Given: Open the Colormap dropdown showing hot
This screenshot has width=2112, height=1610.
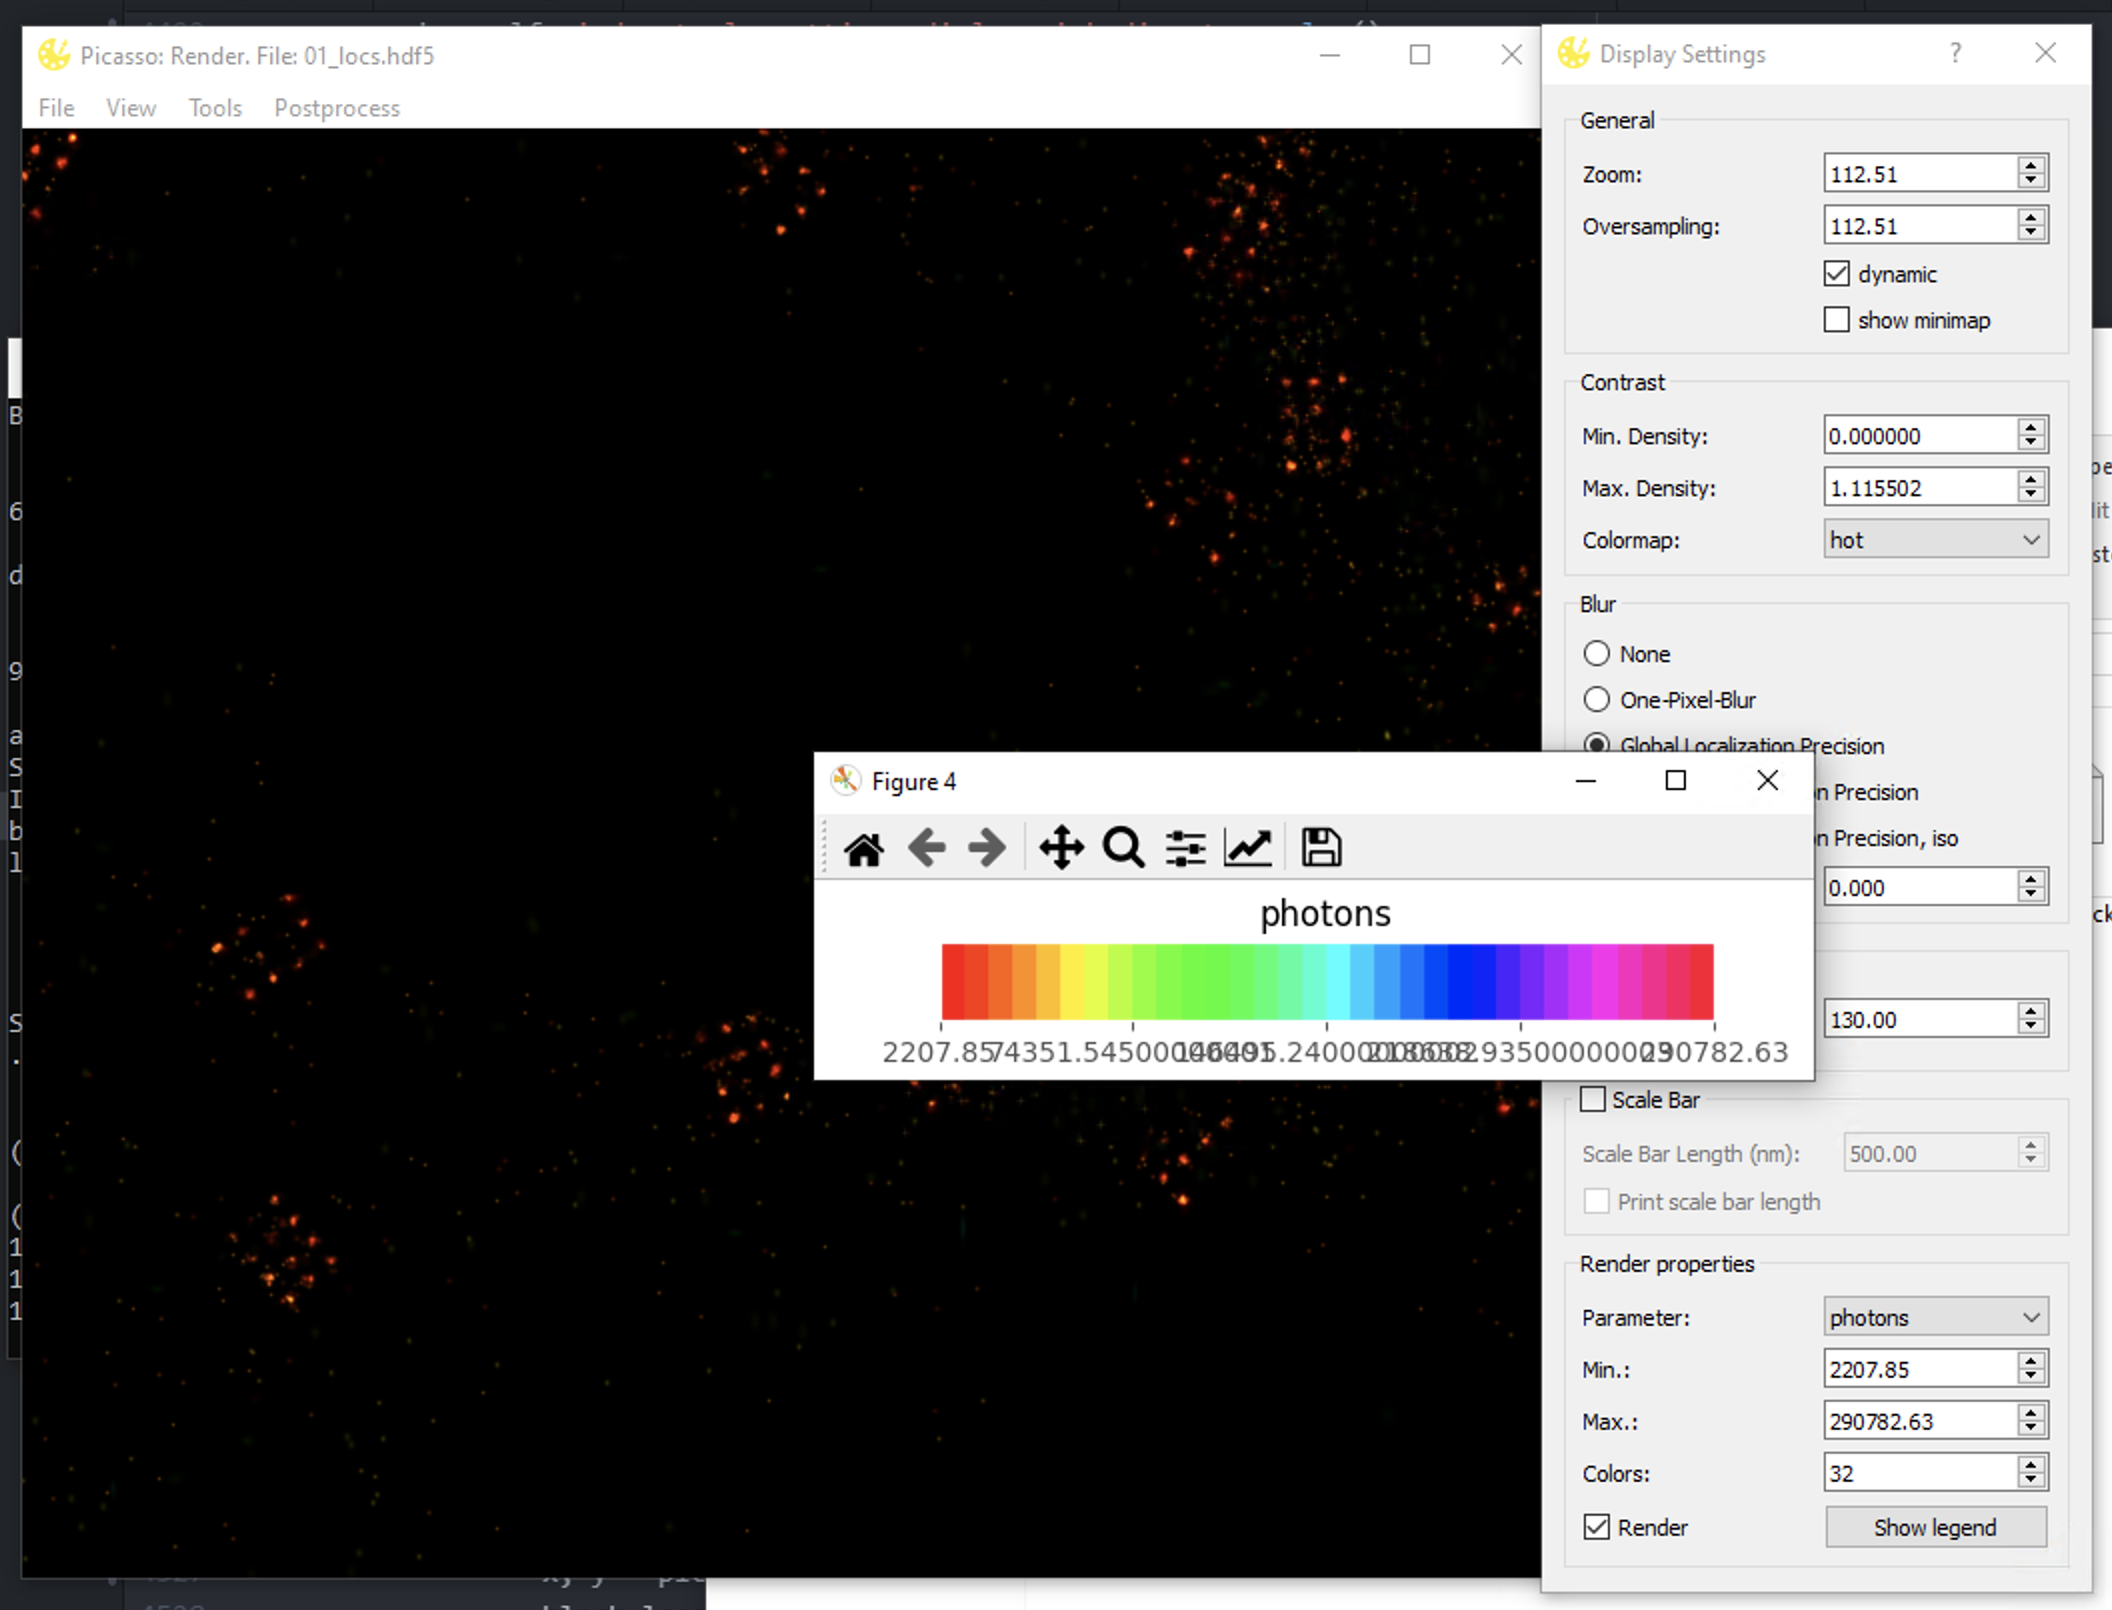Looking at the screenshot, I should [x=1934, y=539].
